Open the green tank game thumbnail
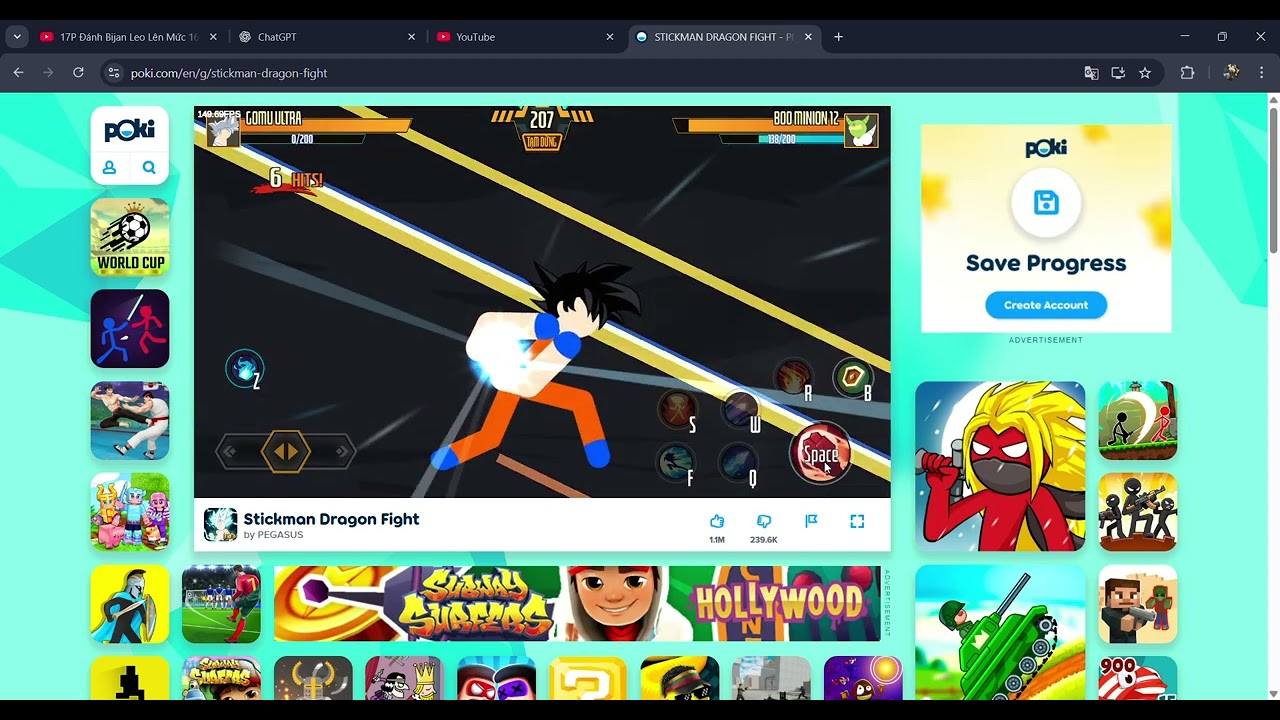 pos(1000,632)
